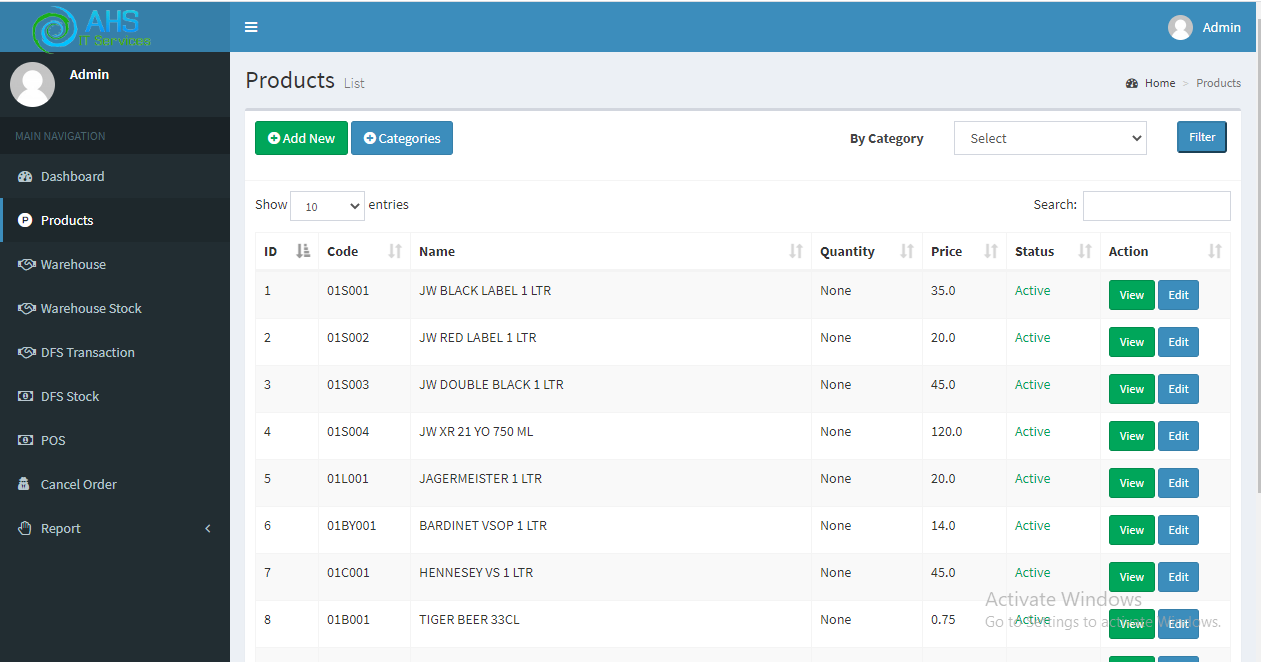Expand the Report submenu chevron
This screenshot has height=662, width=1261.
pyautogui.click(x=208, y=529)
